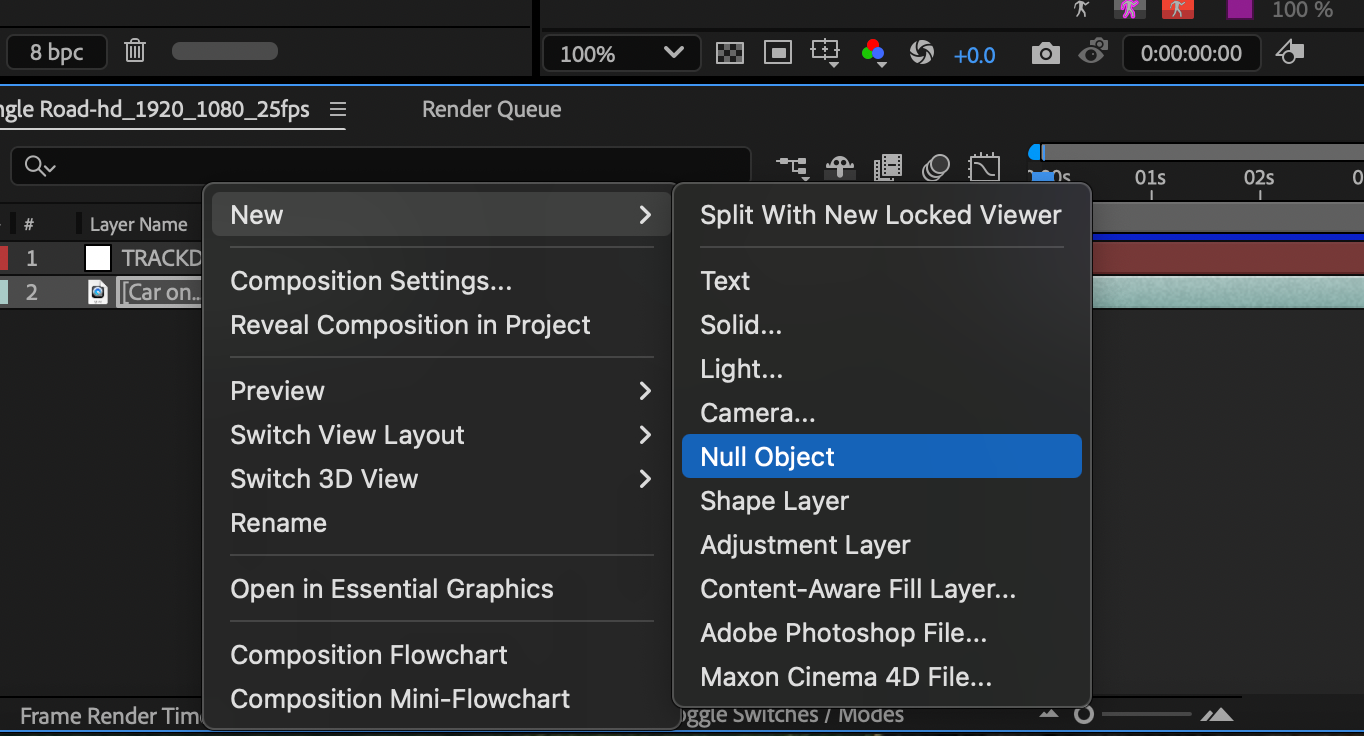Expand the Preview submenu
Viewport: 1364px width, 736px height.
point(441,391)
